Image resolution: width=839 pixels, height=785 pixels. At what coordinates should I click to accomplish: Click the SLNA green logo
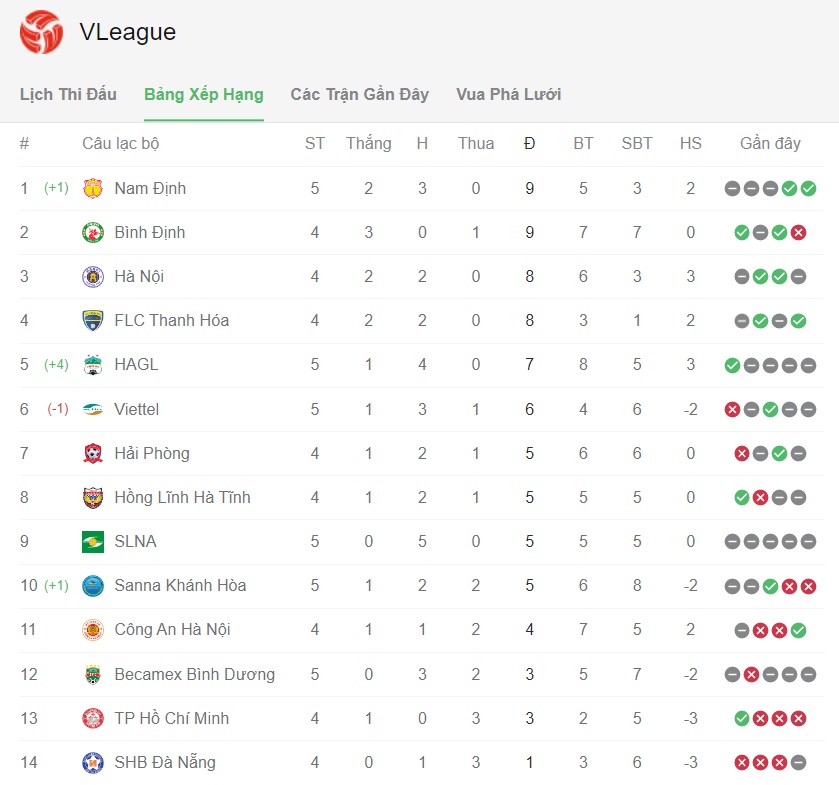point(94,541)
